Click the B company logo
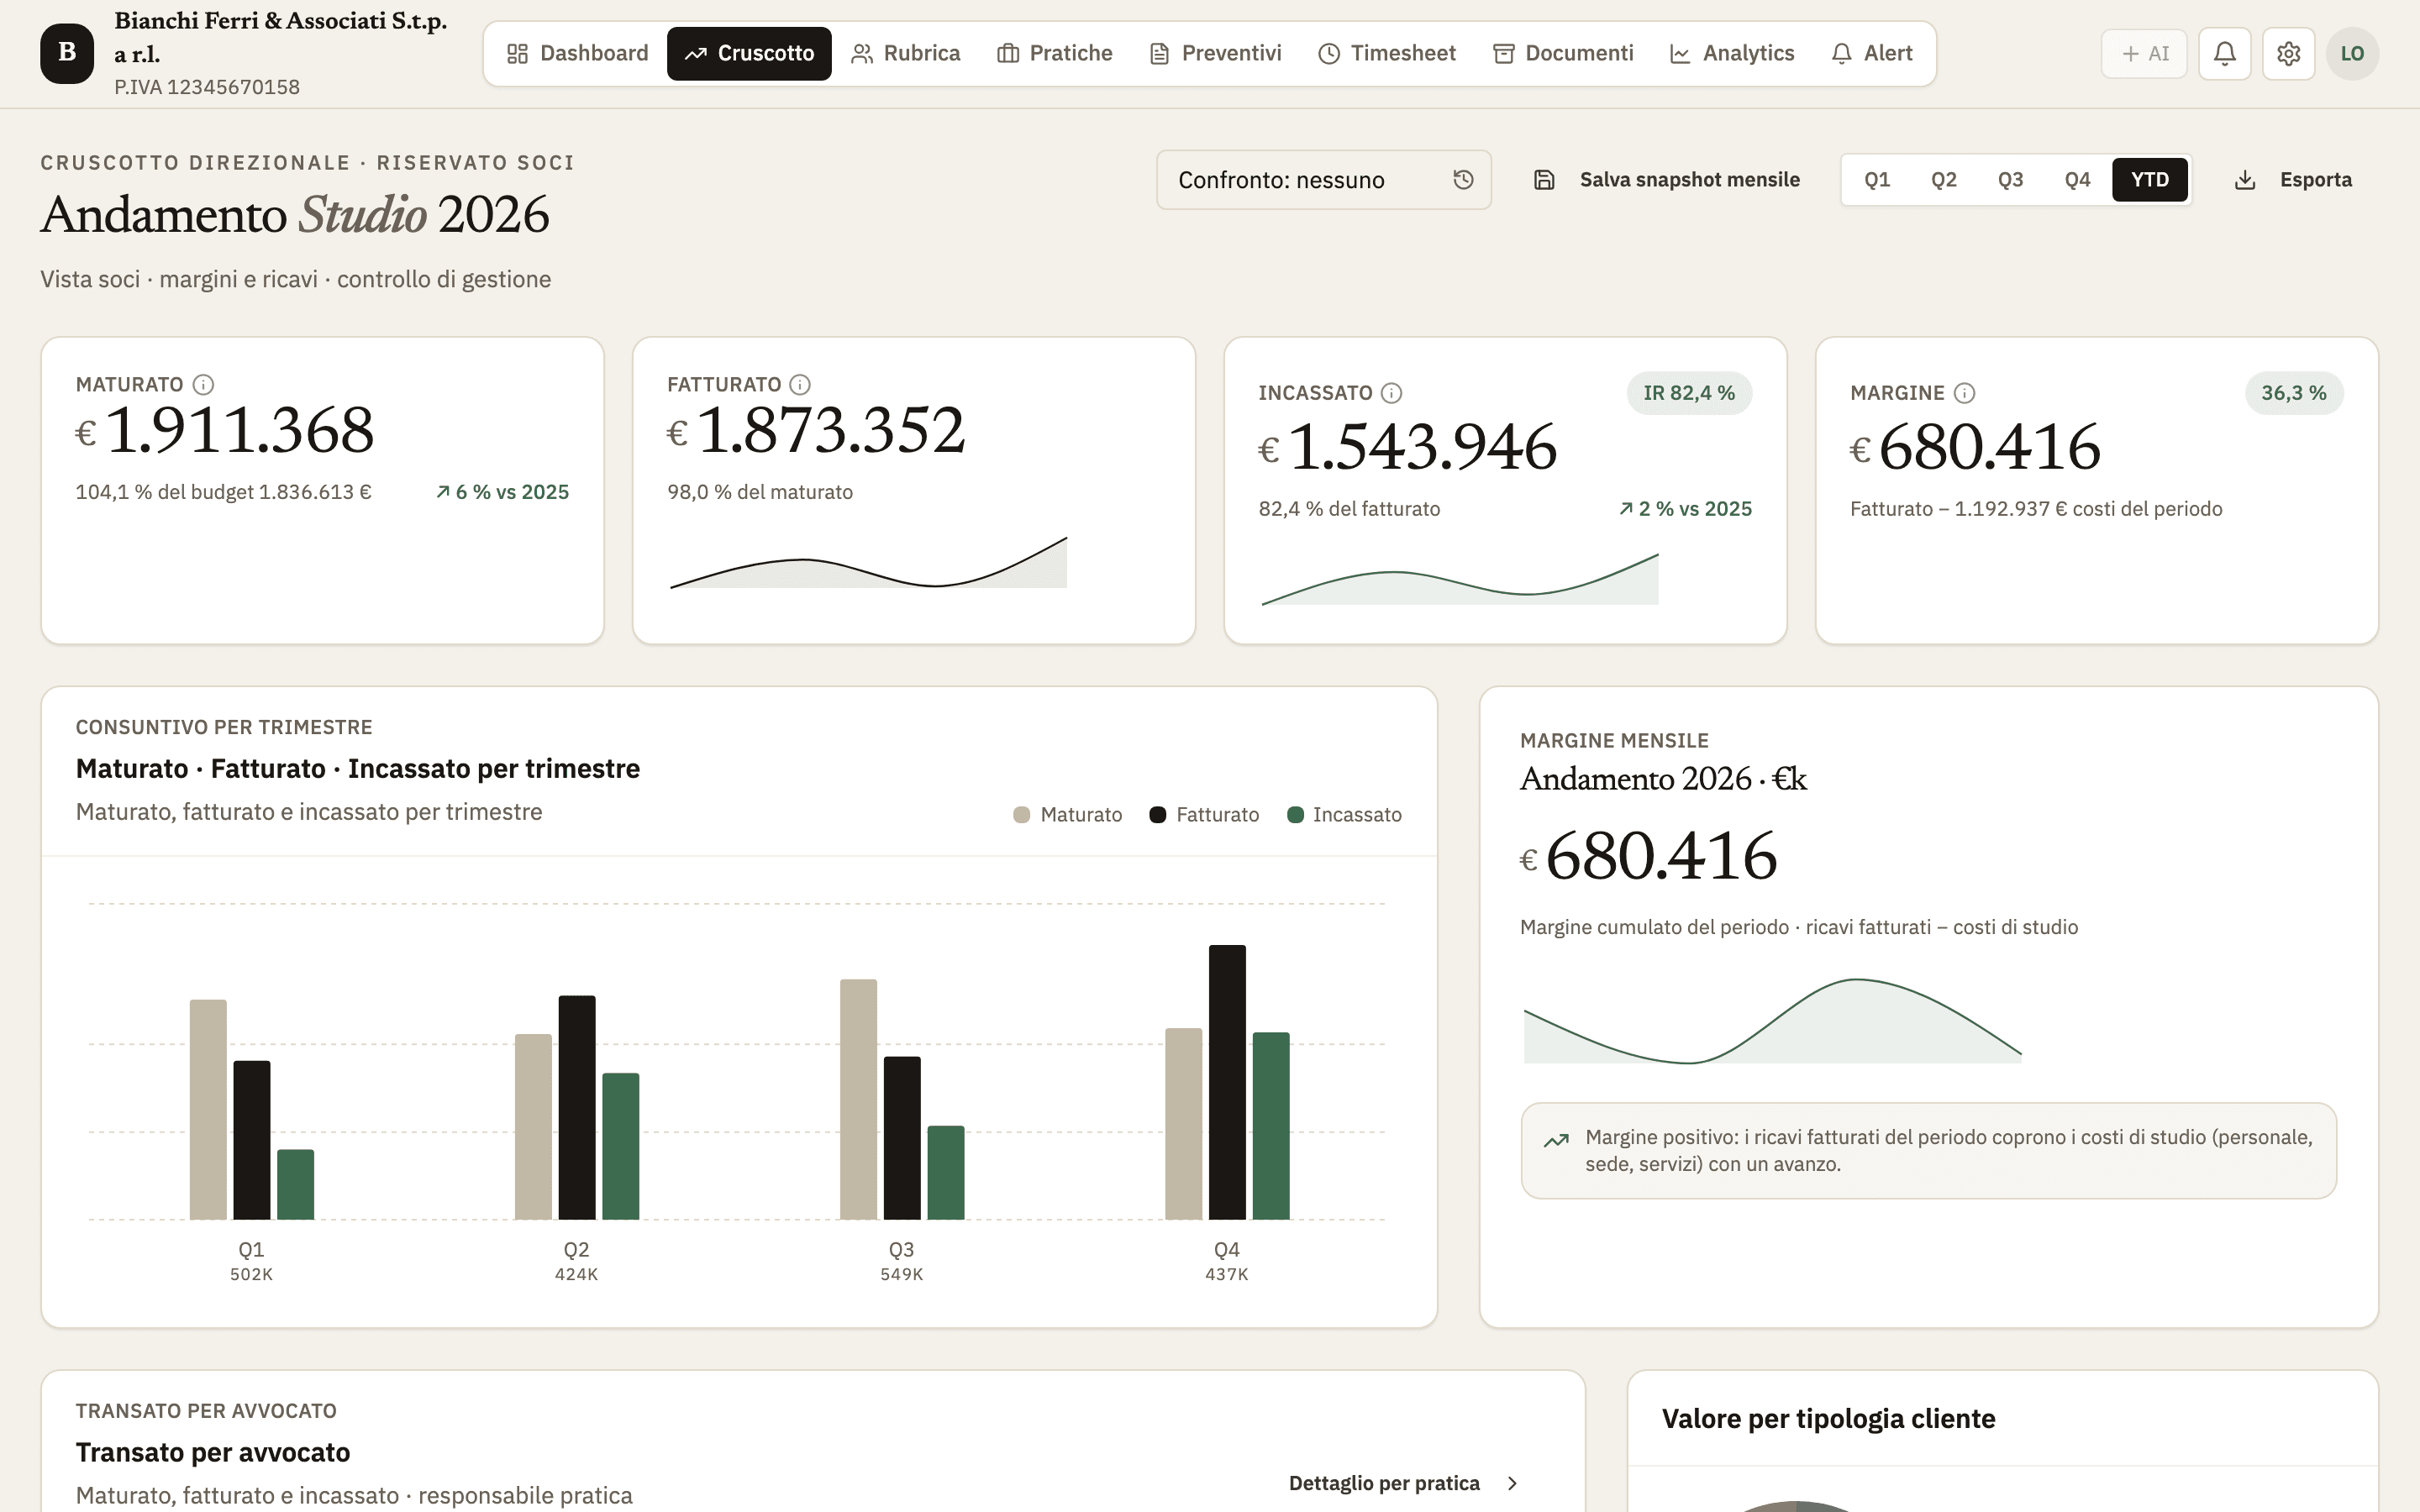Viewport: 2420px width, 1512px height. coord(67,53)
